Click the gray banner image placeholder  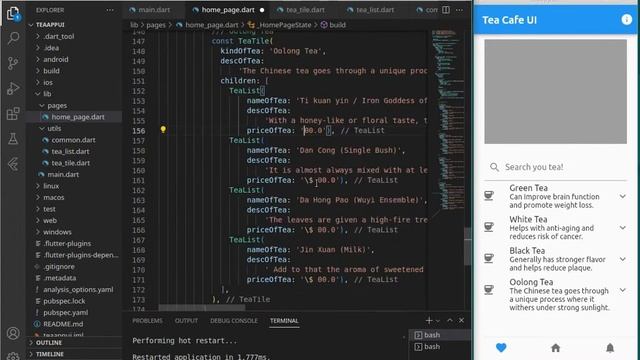click(555, 91)
